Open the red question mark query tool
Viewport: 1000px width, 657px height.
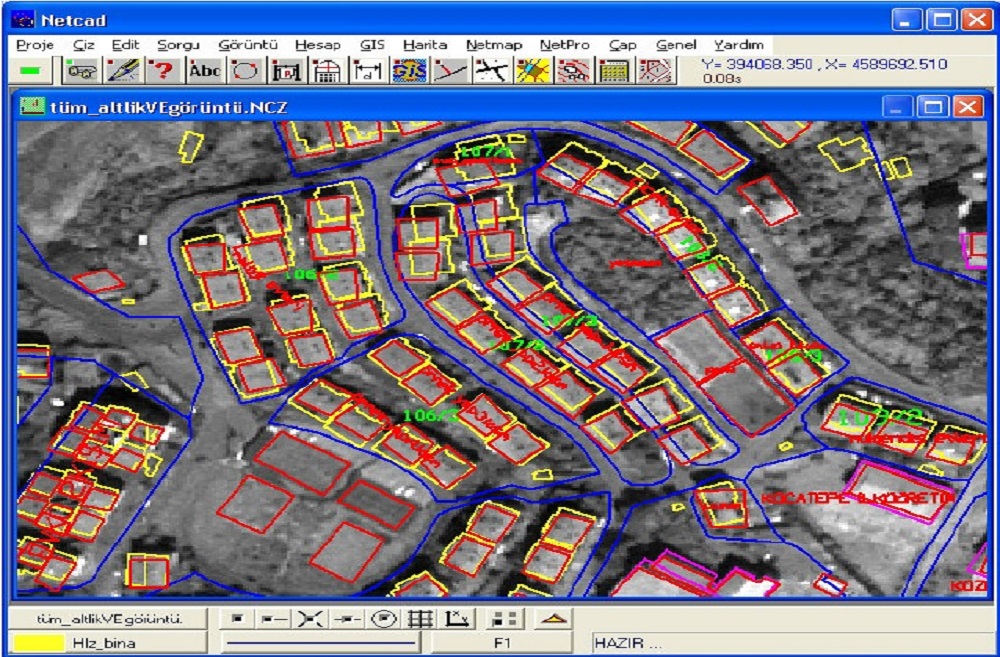(163, 71)
